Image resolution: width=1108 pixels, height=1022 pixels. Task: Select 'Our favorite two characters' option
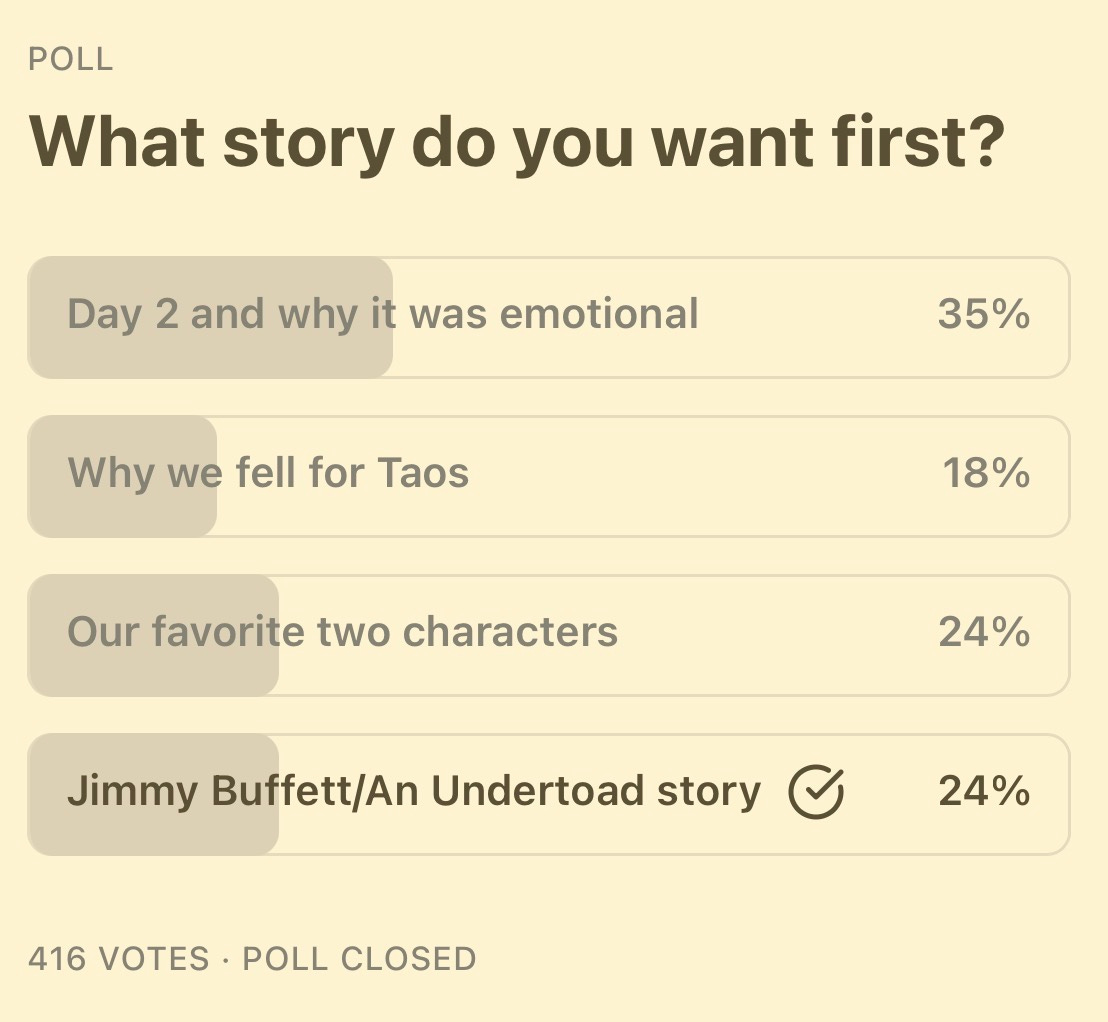(548, 635)
